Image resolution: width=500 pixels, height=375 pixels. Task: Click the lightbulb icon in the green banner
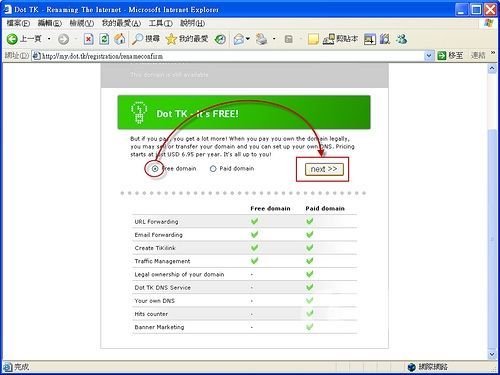tap(139, 112)
